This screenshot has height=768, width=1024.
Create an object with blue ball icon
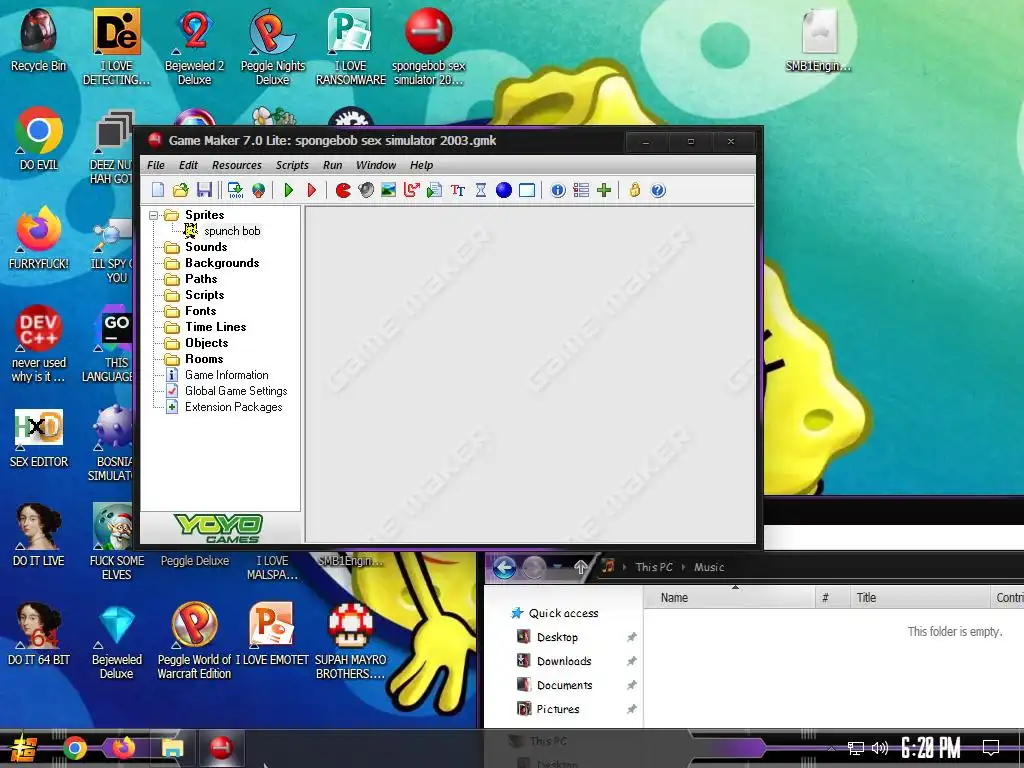pos(504,190)
